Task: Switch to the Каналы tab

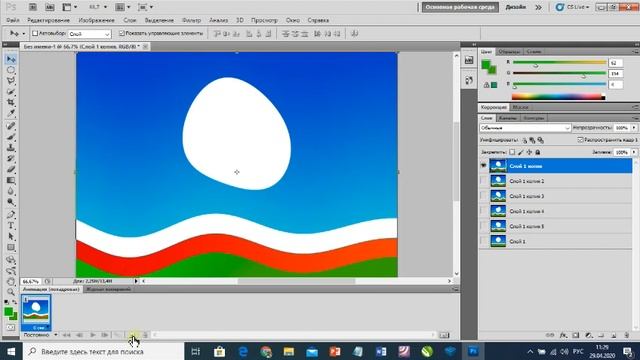Action: tap(508, 118)
